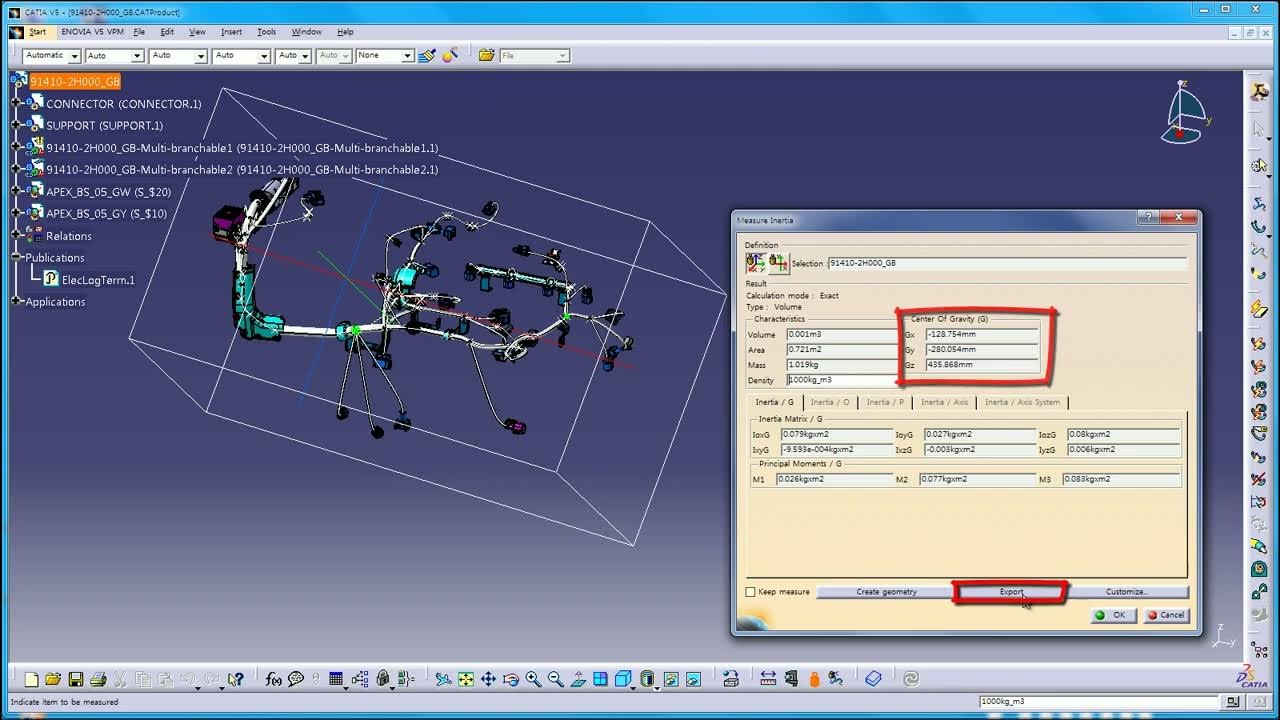Open the Tools menu
This screenshot has width=1280, height=720.
tap(266, 32)
